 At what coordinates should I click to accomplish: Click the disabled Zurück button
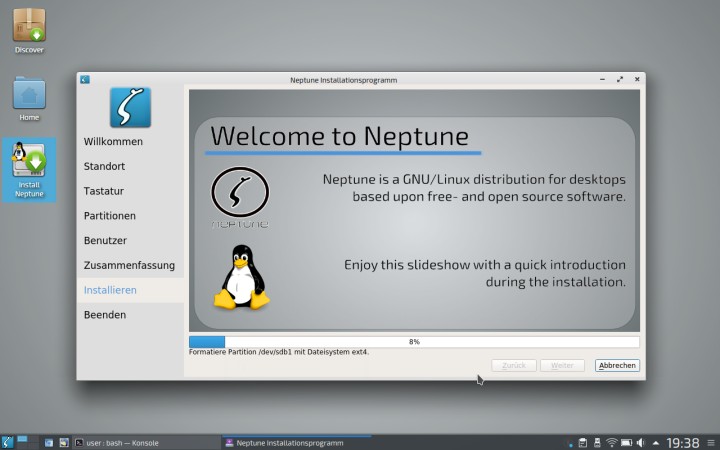click(x=514, y=366)
